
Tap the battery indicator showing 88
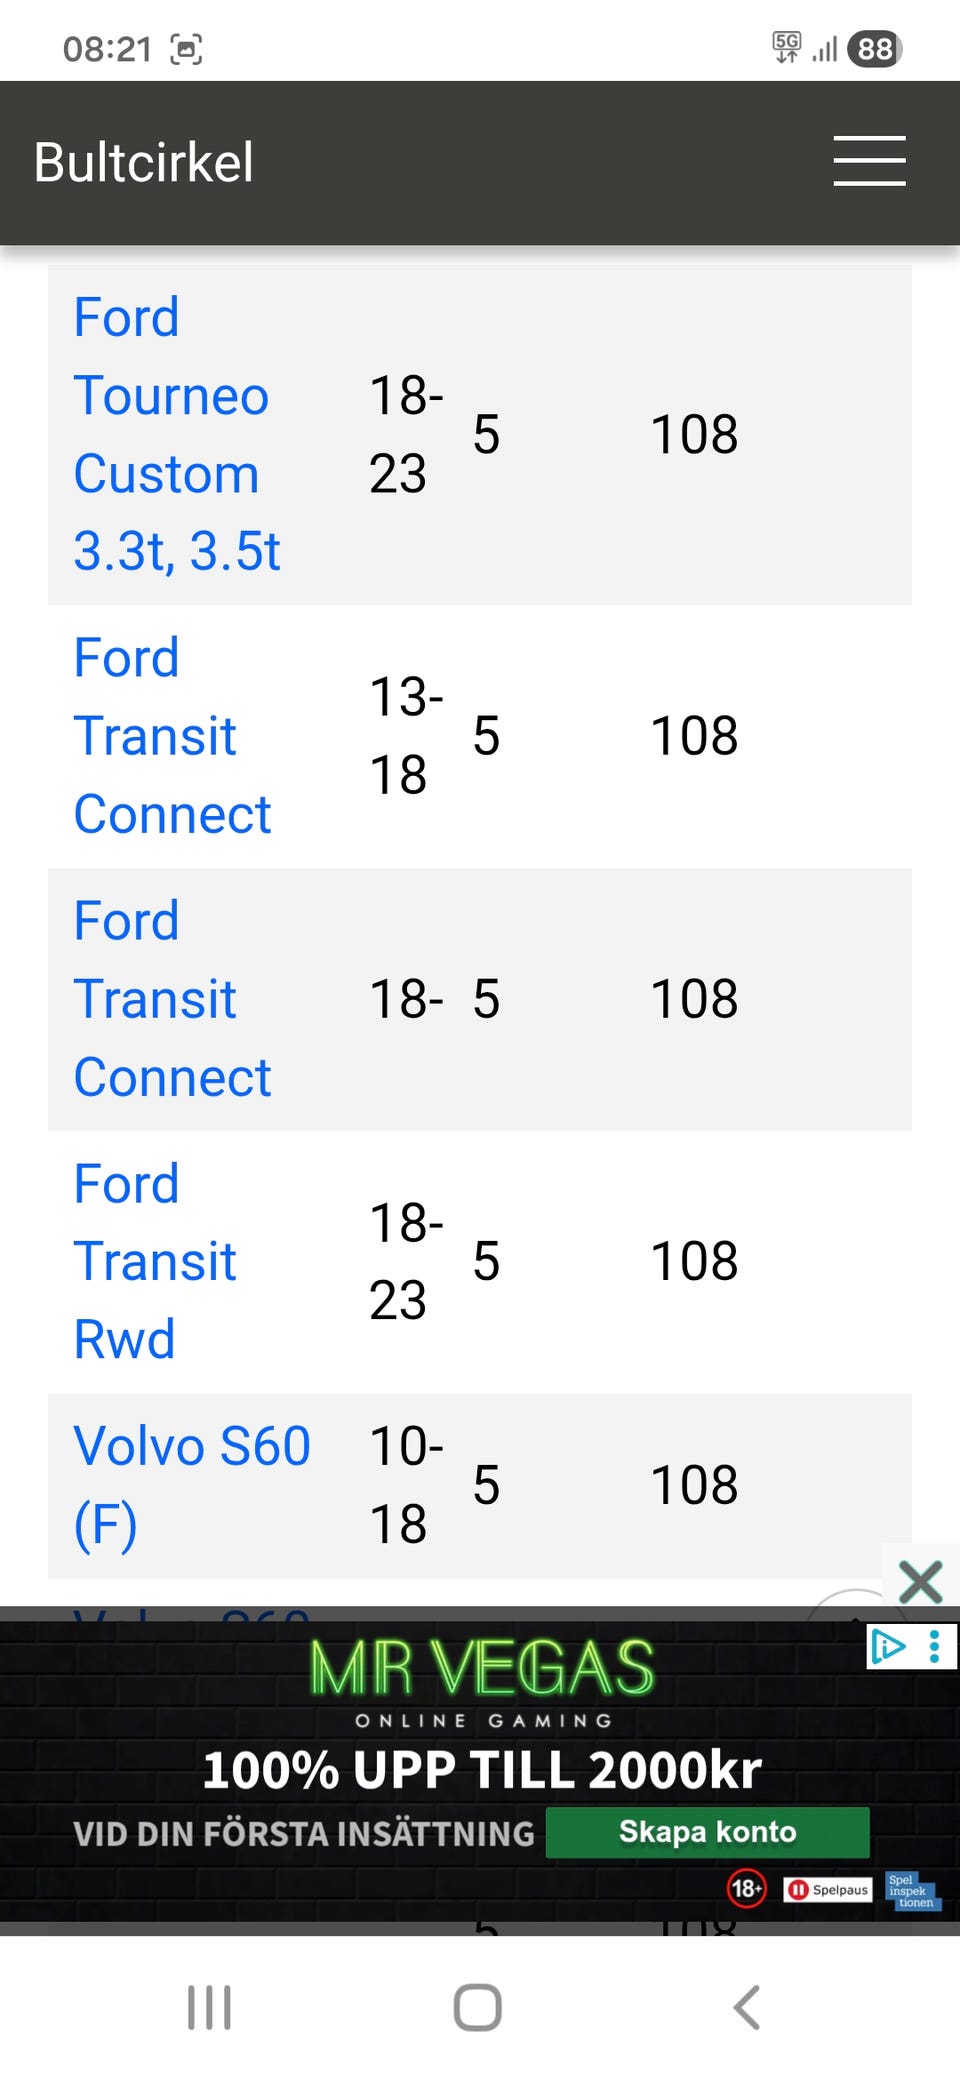(x=874, y=48)
